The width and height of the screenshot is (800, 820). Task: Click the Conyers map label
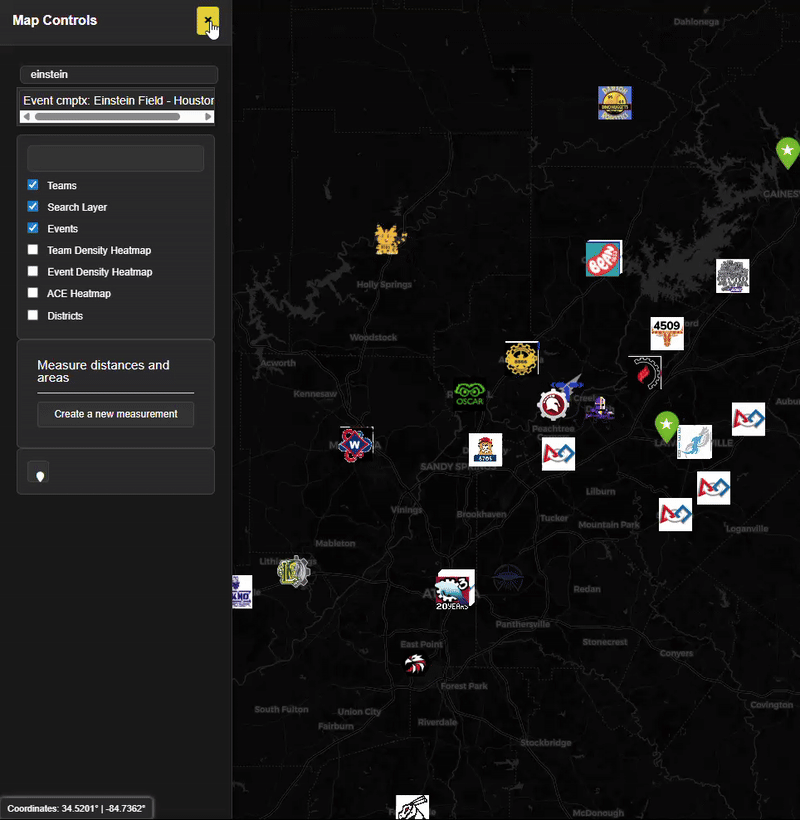coord(677,653)
